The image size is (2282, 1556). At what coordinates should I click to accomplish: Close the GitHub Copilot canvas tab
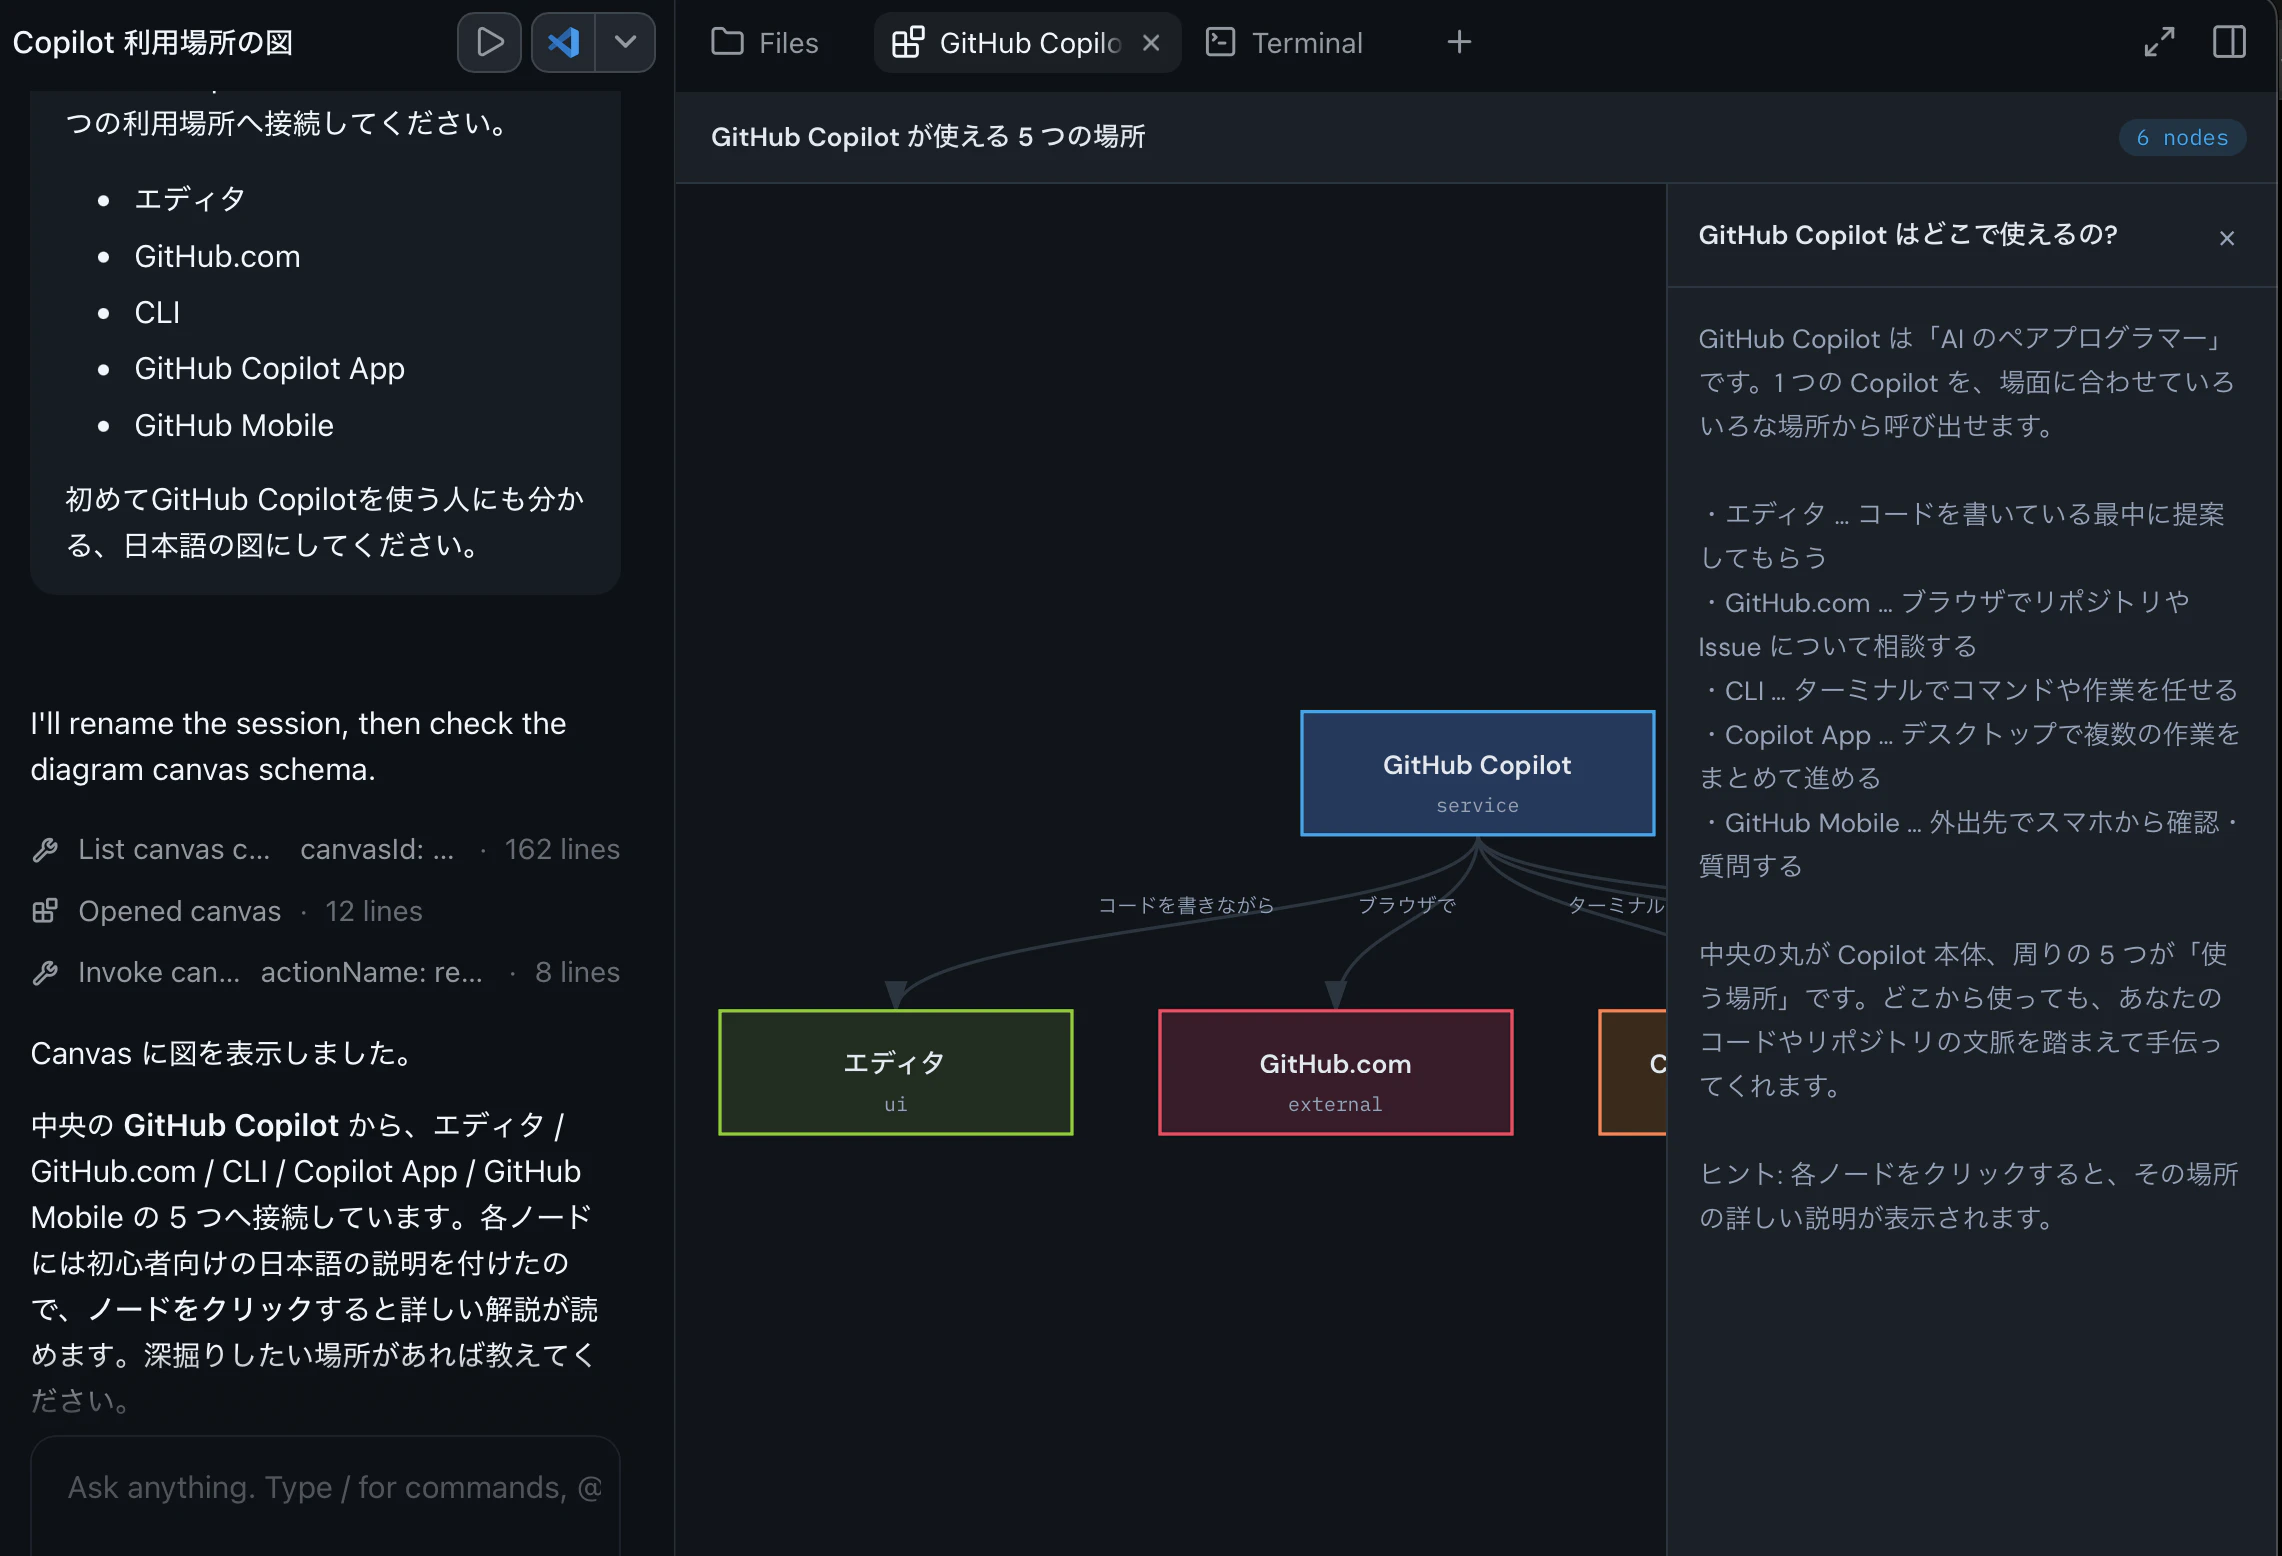point(1151,43)
